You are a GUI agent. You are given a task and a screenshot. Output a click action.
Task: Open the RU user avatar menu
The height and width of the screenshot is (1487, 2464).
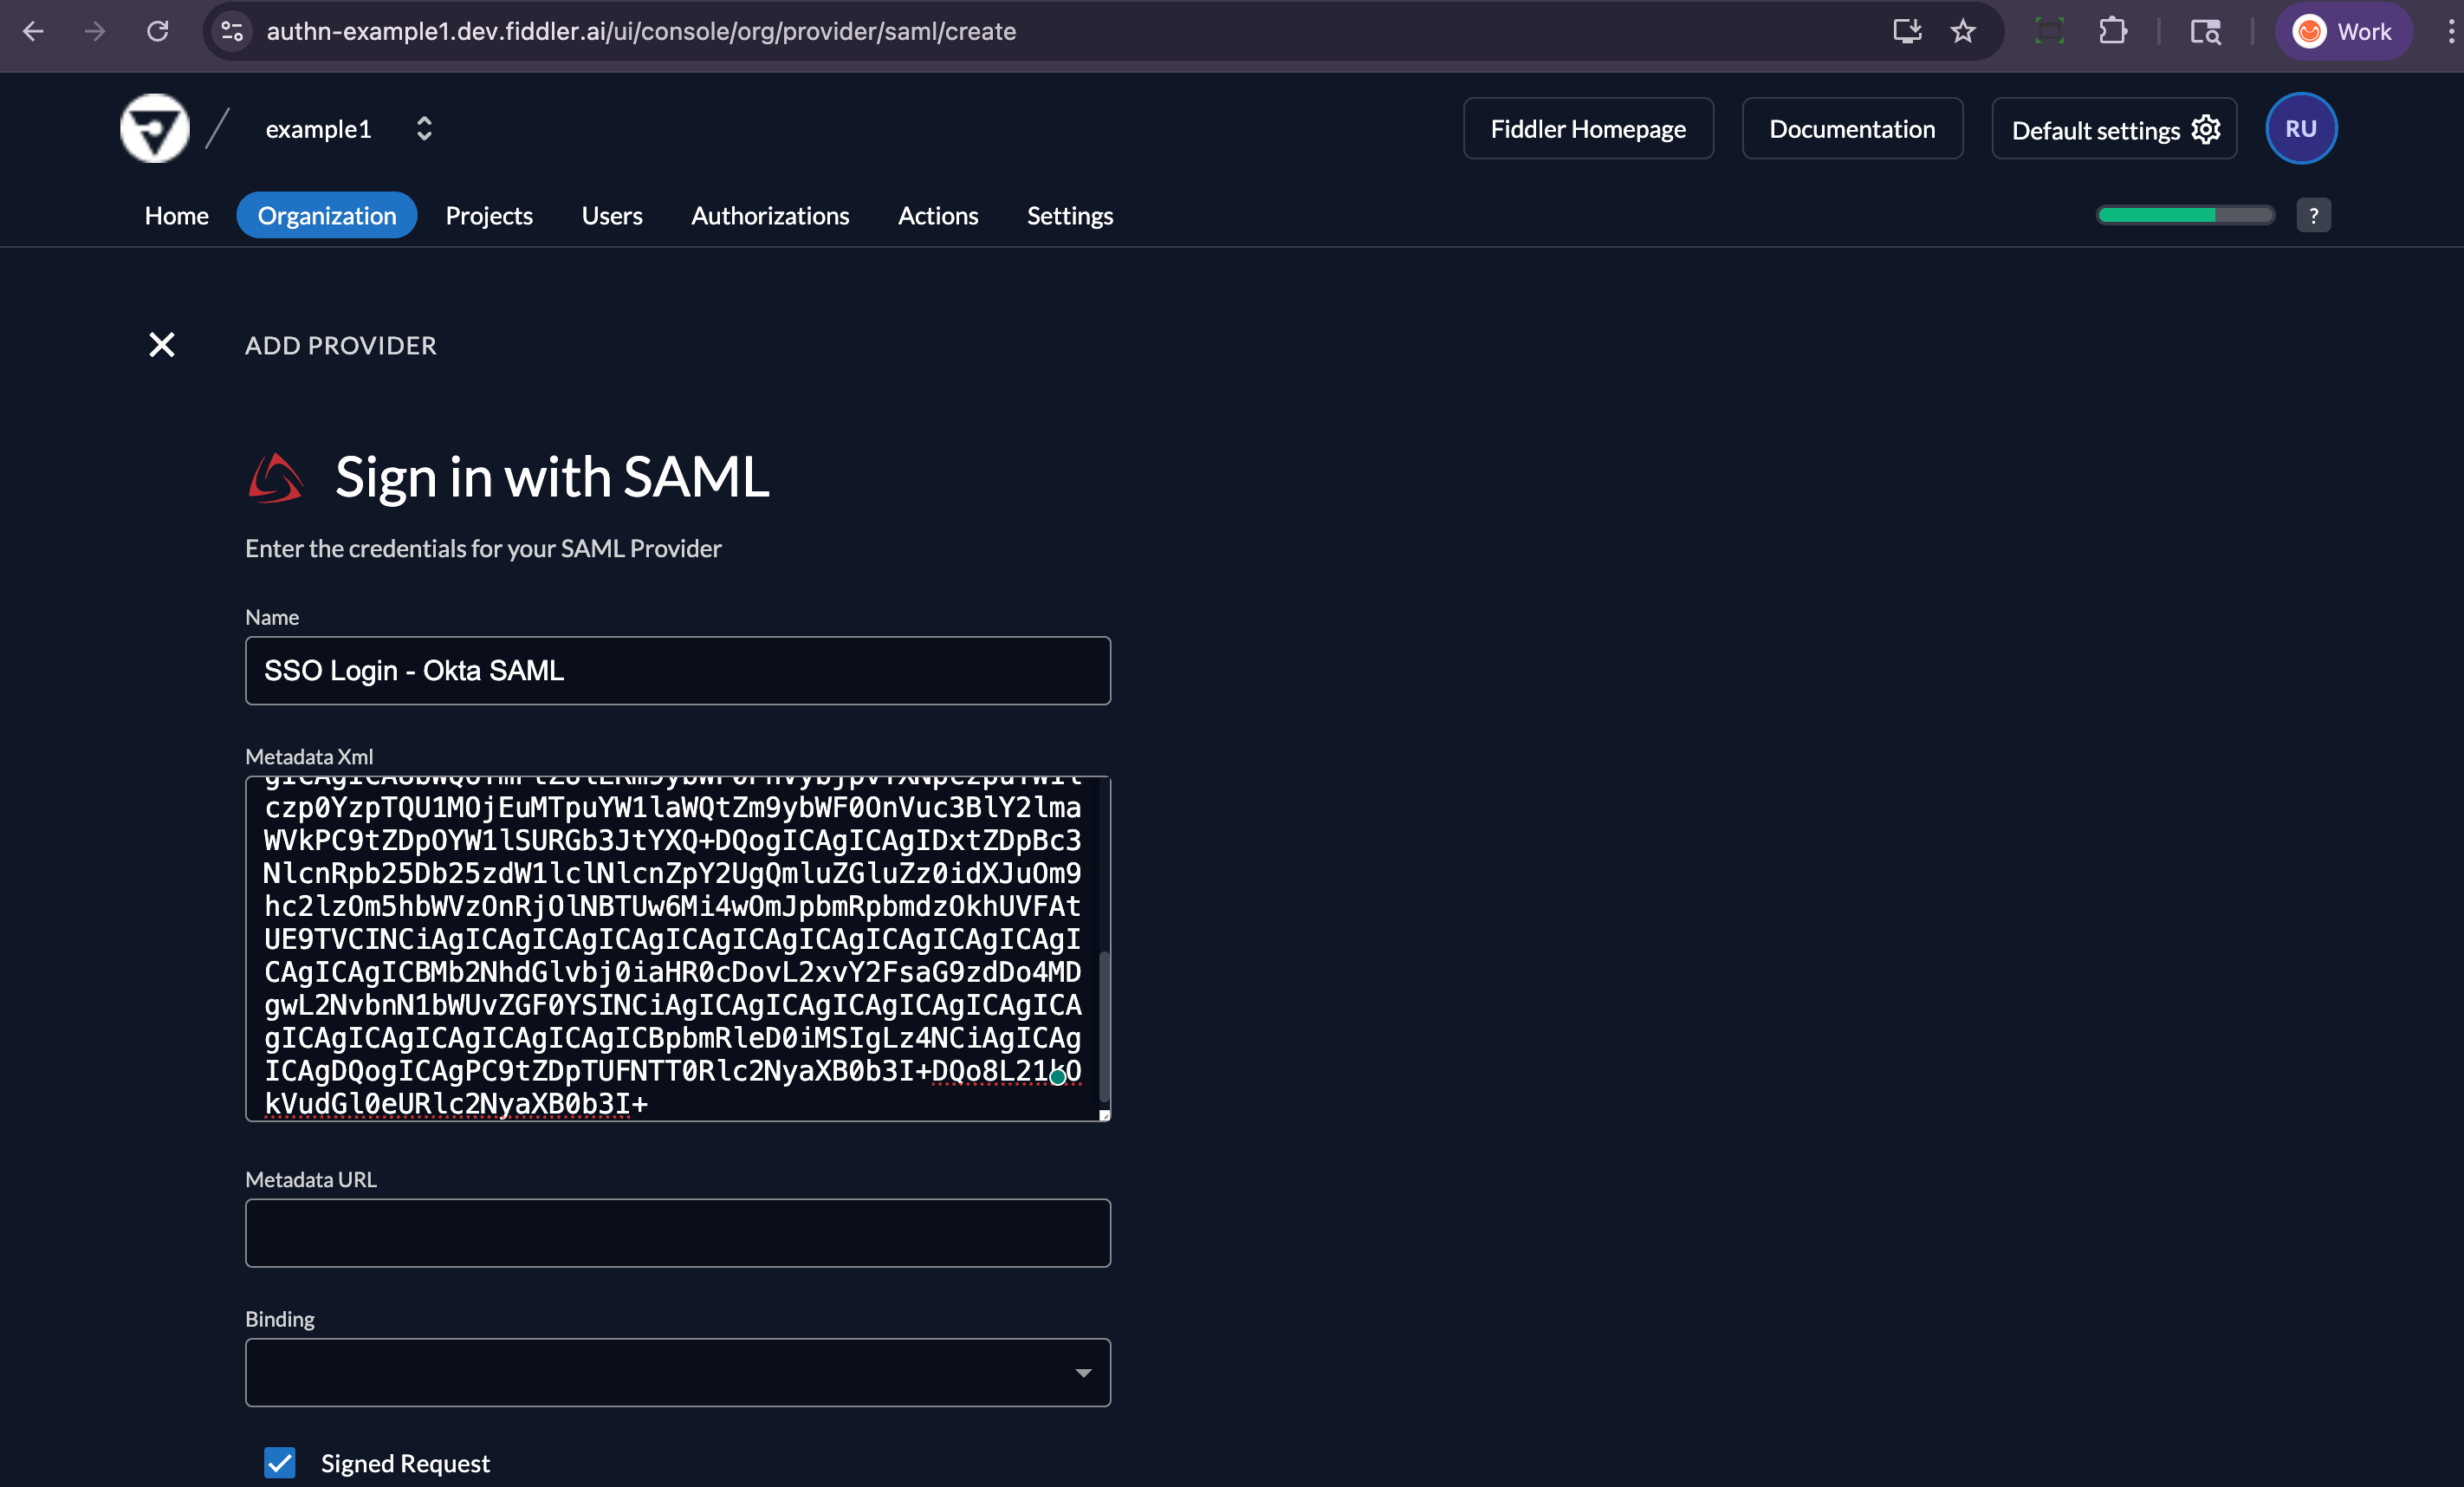2301,128
